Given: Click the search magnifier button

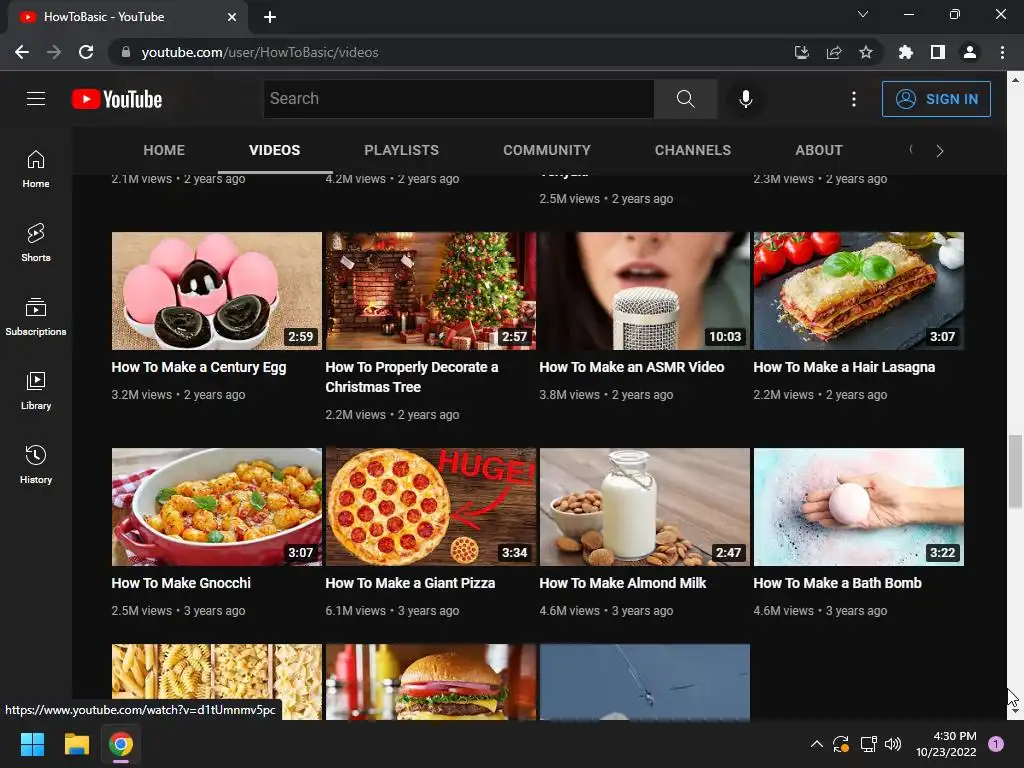Looking at the screenshot, I should [x=685, y=99].
